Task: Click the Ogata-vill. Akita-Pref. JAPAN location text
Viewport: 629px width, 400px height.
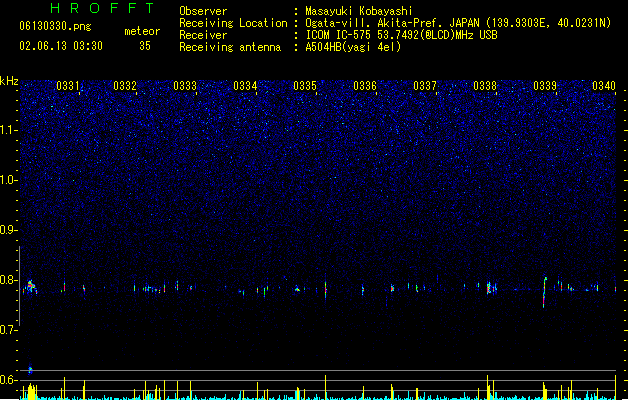Action: pyautogui.click(x=458, y=23)
